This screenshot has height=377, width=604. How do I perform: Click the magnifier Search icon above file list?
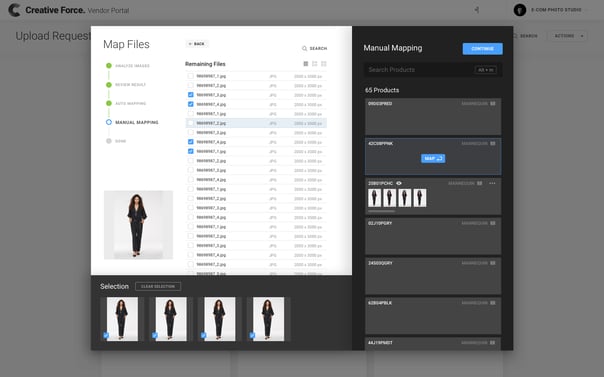(x=304, y=49)
